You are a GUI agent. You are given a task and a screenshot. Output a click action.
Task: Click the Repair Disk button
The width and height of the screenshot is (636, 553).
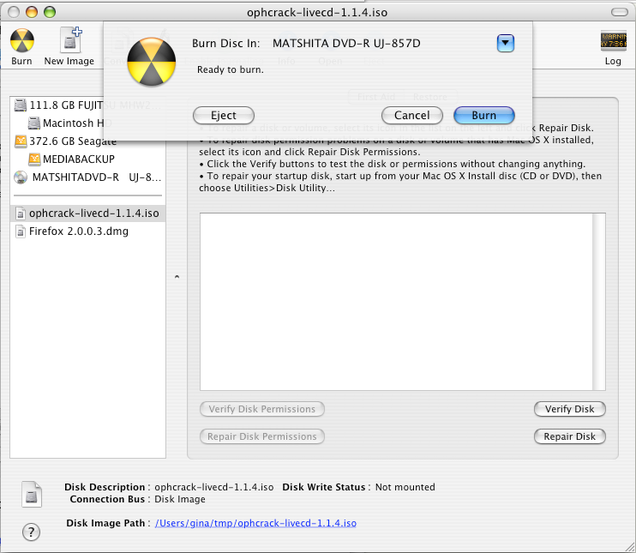pos(569,437)
